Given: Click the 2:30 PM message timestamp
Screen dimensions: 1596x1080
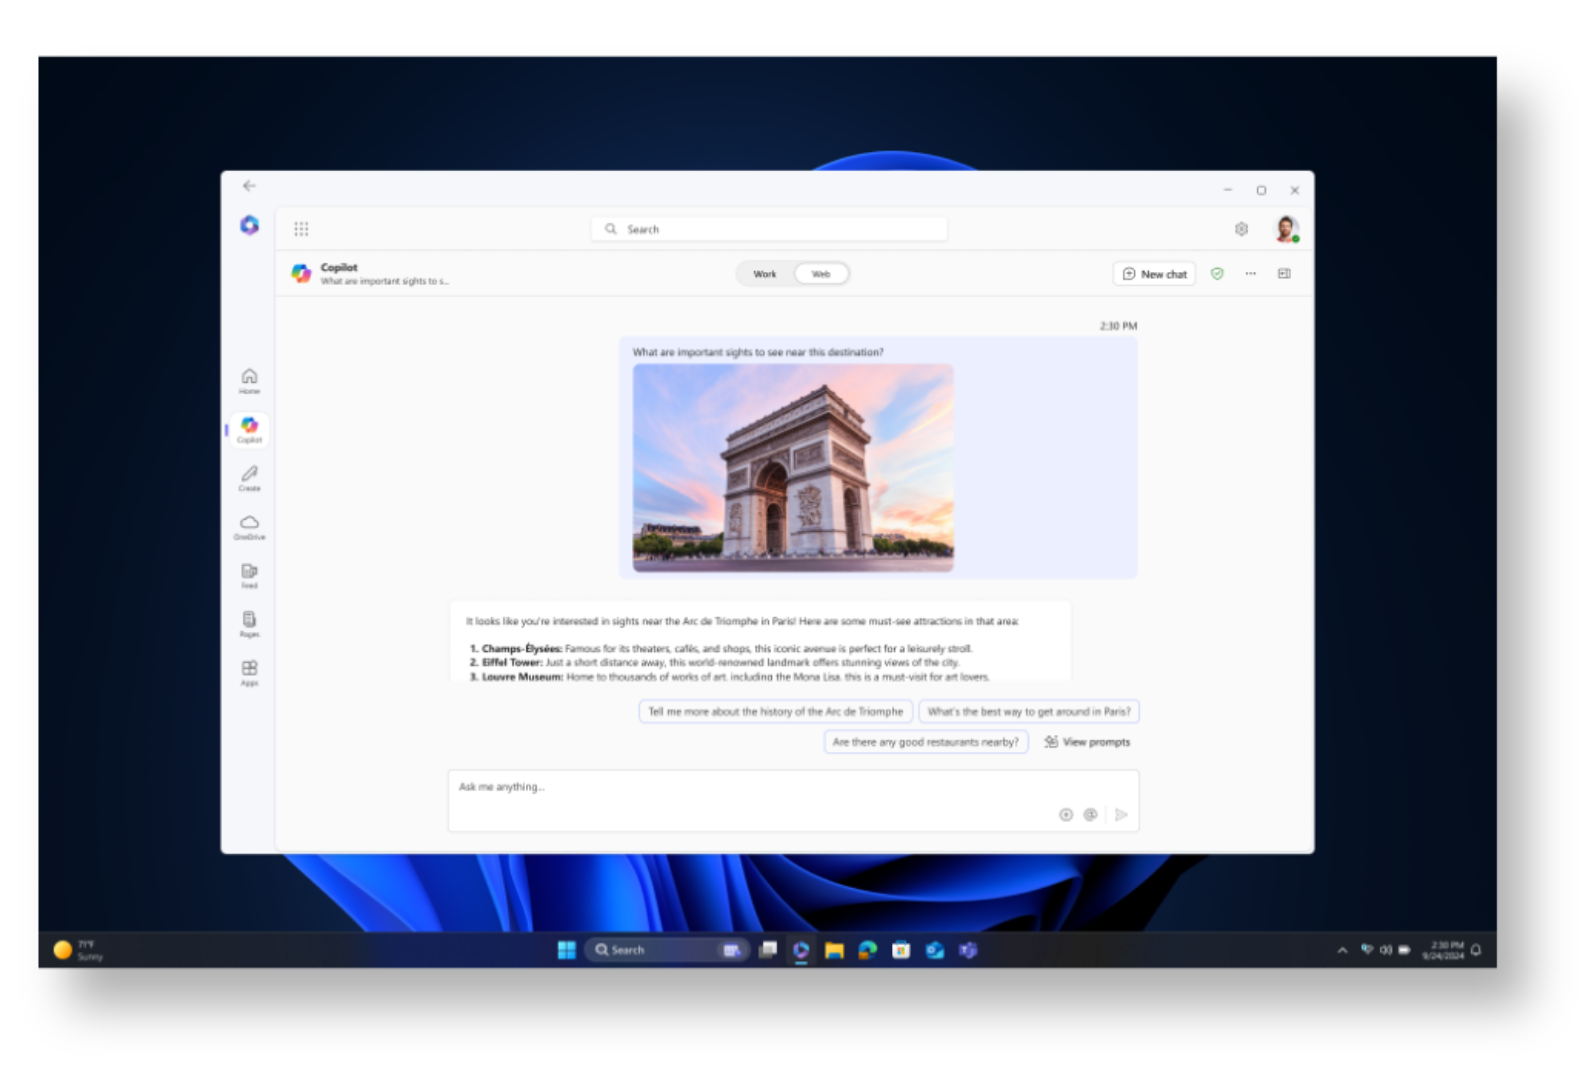Looking at the screenshot, I should tap(1118, 326).
